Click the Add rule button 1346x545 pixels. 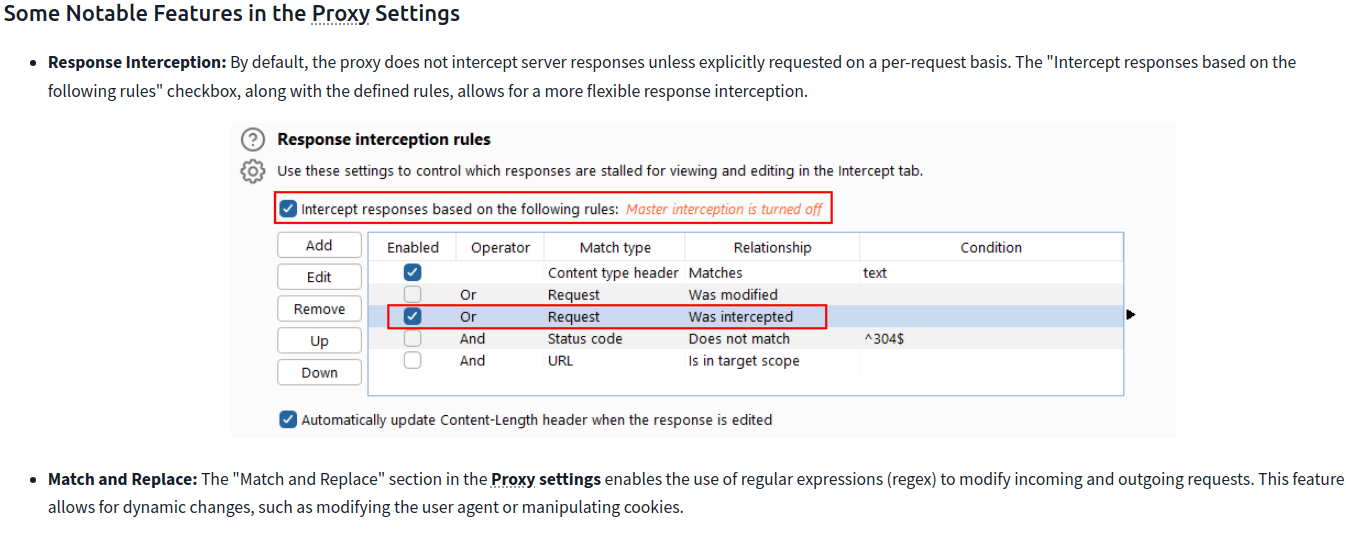(319, 245)
